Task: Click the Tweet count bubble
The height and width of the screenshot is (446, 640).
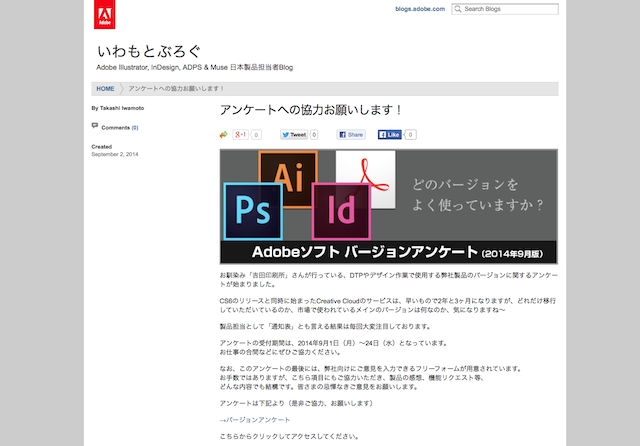Action: coord(314,135)
